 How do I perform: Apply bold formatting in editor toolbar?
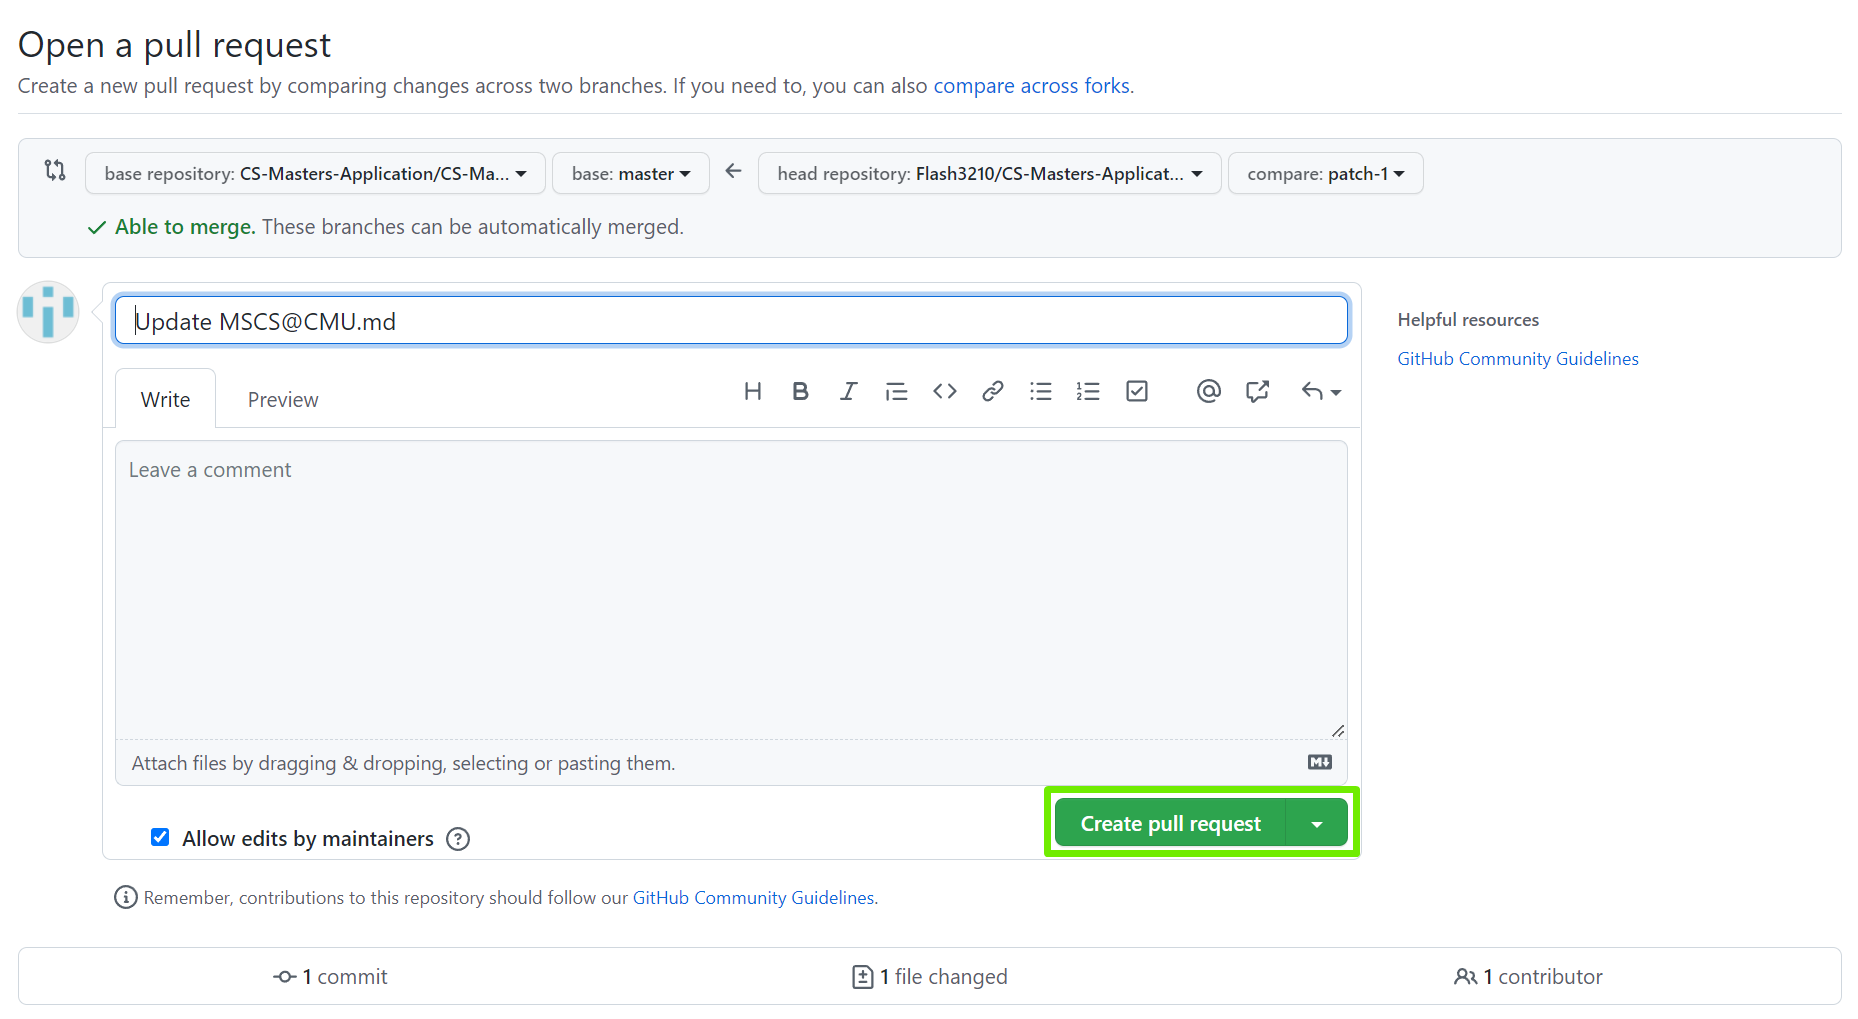pos(800,391)
